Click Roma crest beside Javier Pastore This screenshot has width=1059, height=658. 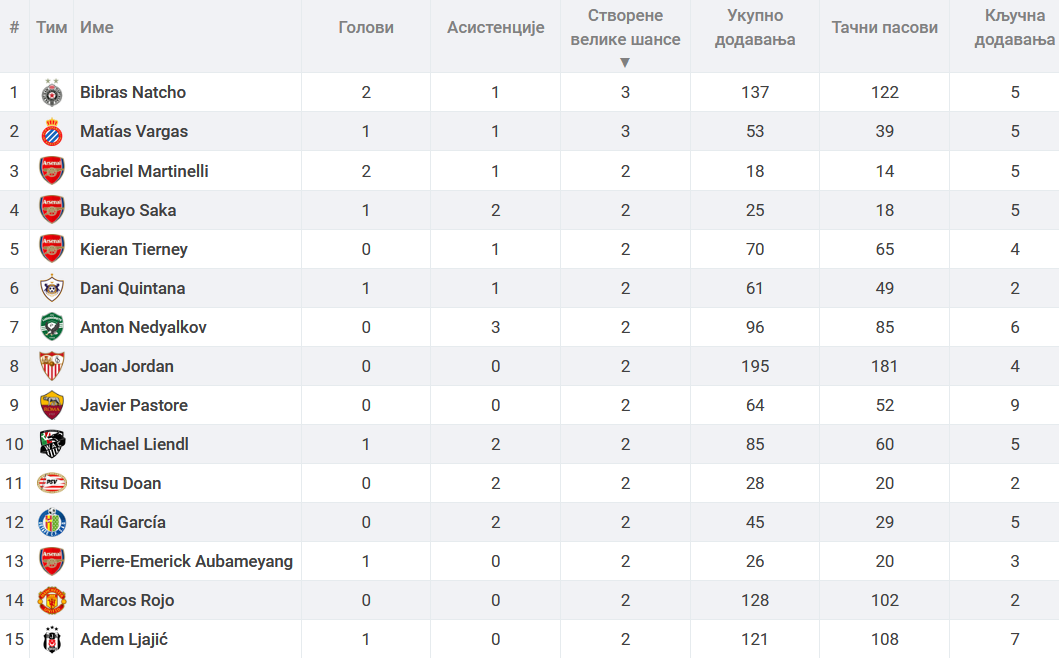[52, 405]
